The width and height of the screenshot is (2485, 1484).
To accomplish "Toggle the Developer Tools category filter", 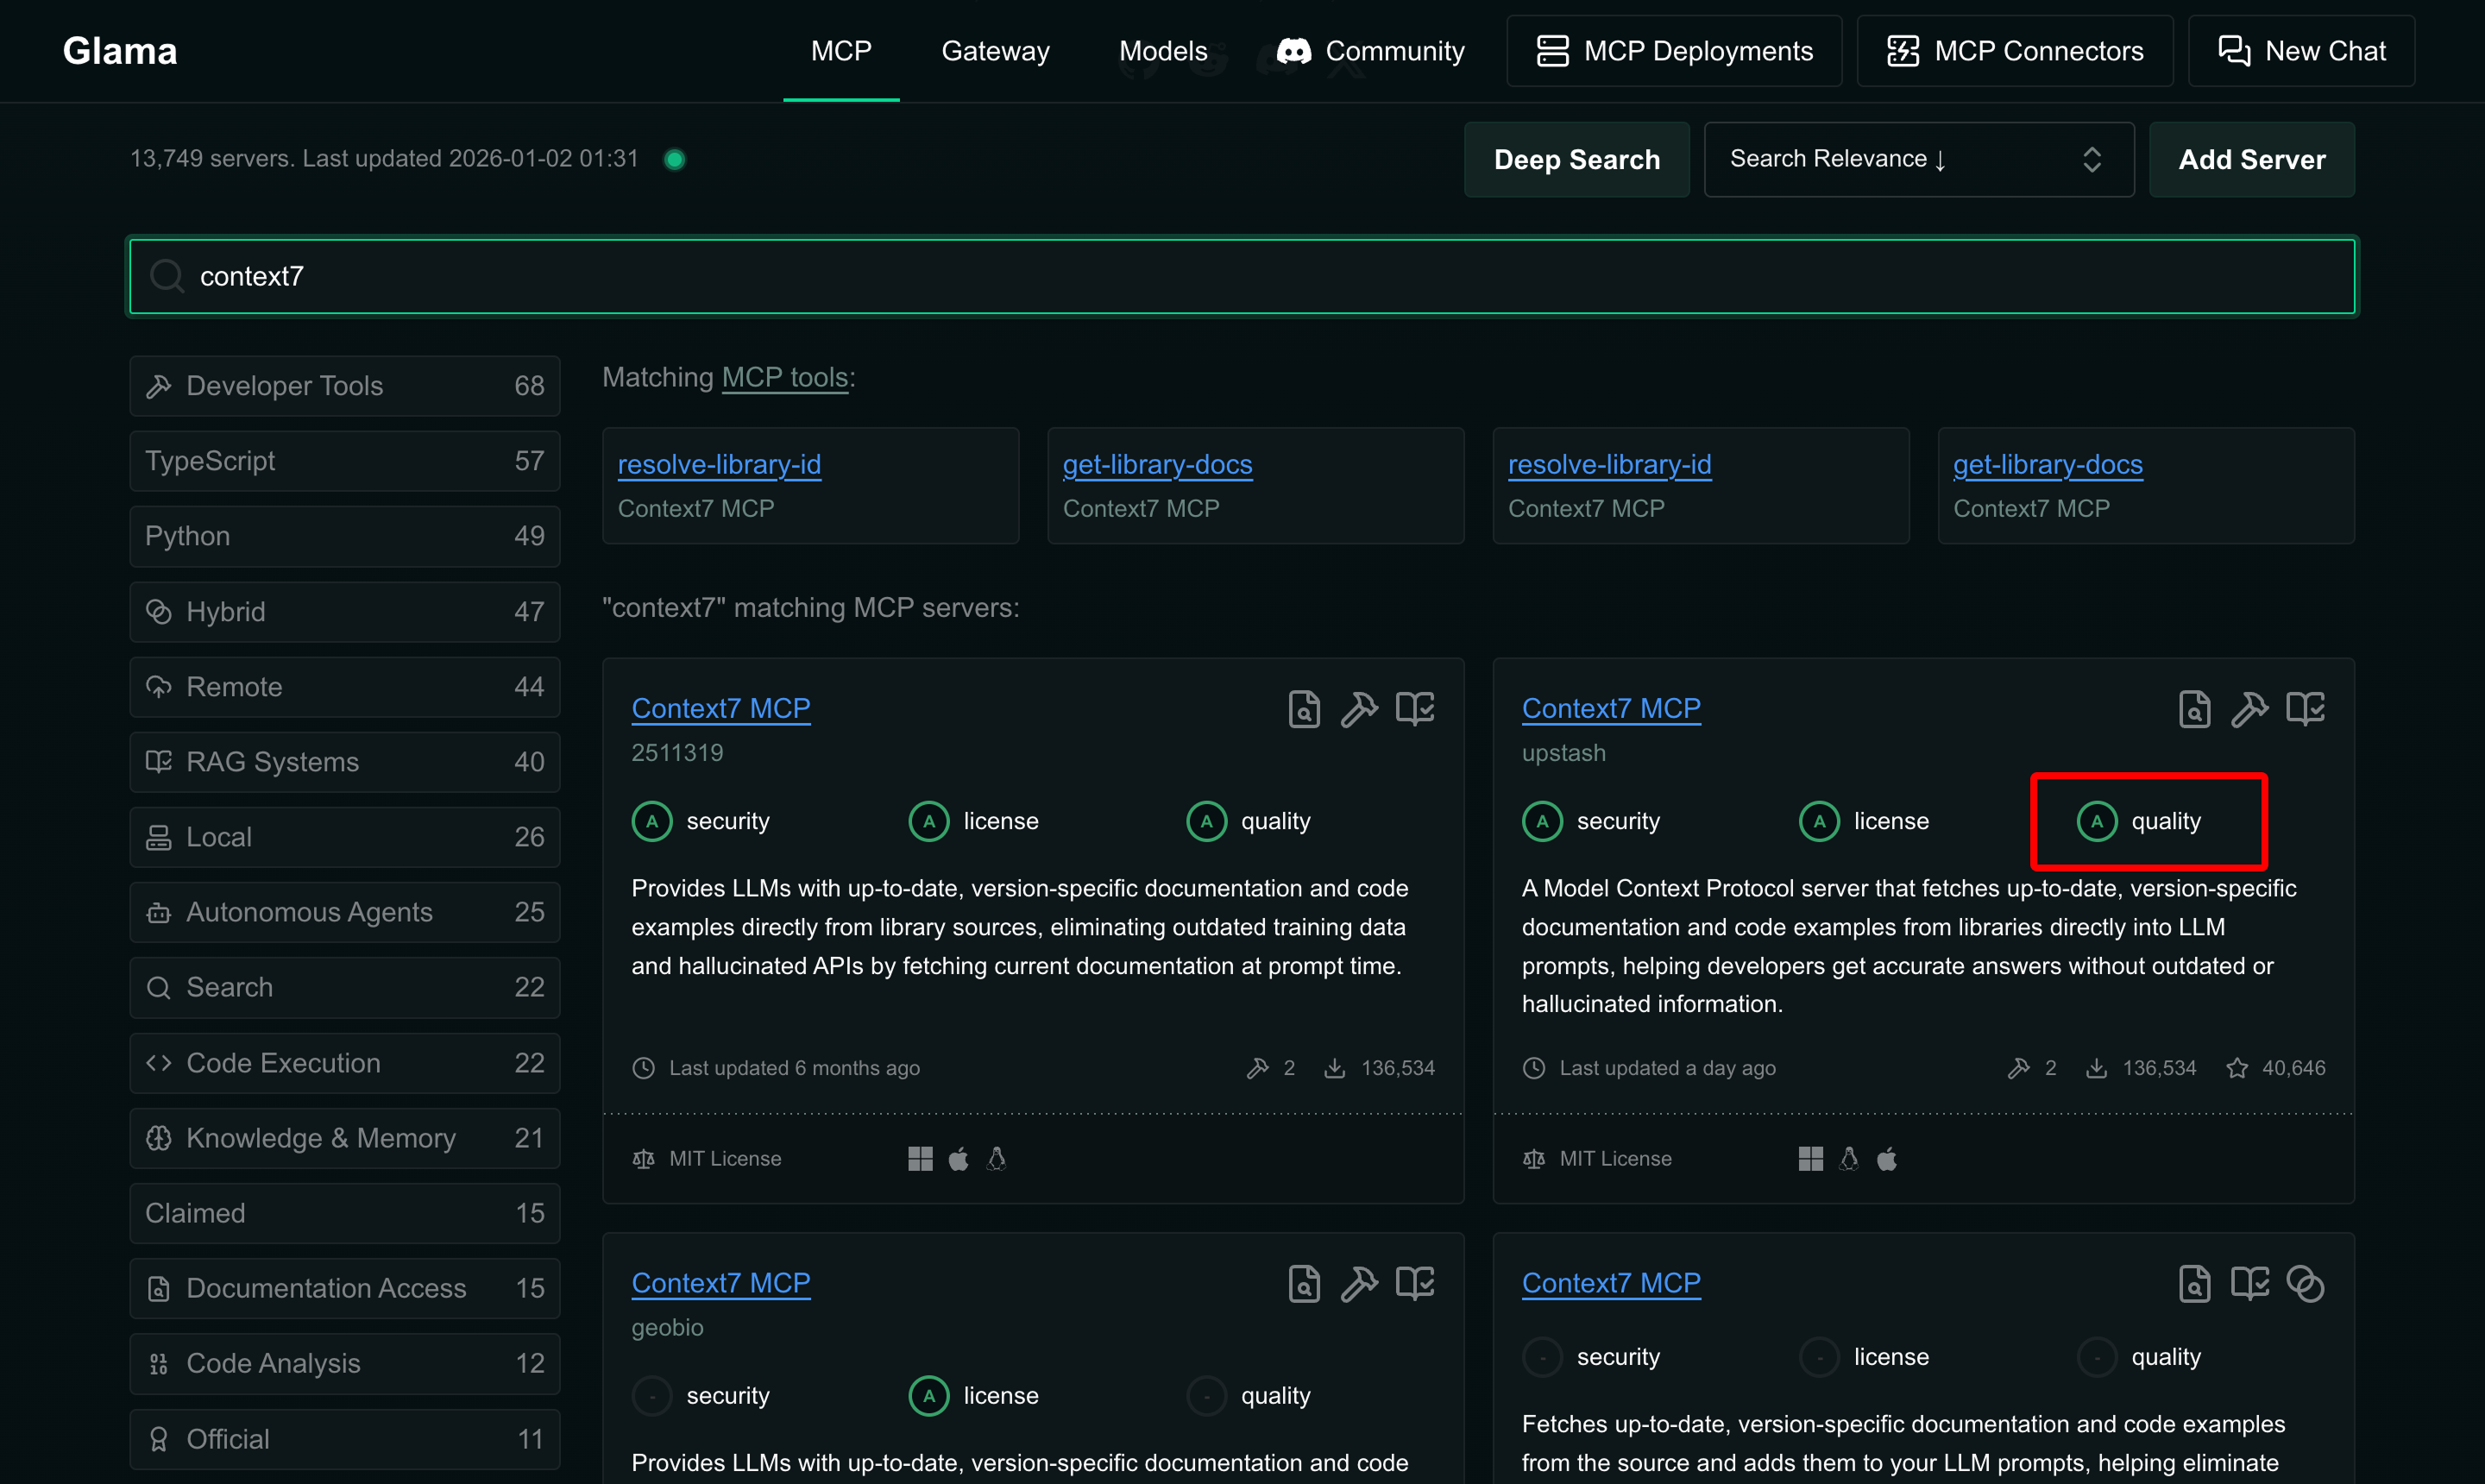I will coord(344,386).
